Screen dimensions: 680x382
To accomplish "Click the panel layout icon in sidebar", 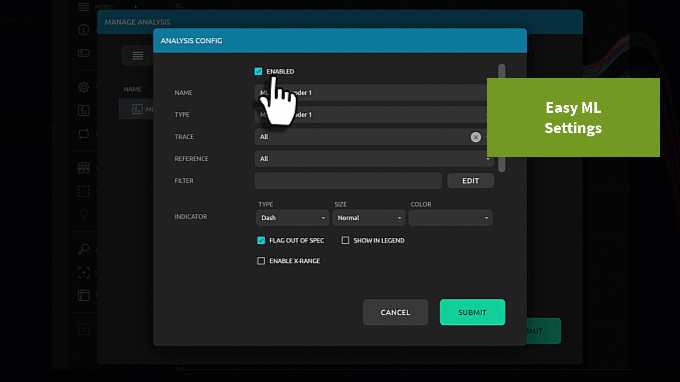I will click(x=84, y=295).
